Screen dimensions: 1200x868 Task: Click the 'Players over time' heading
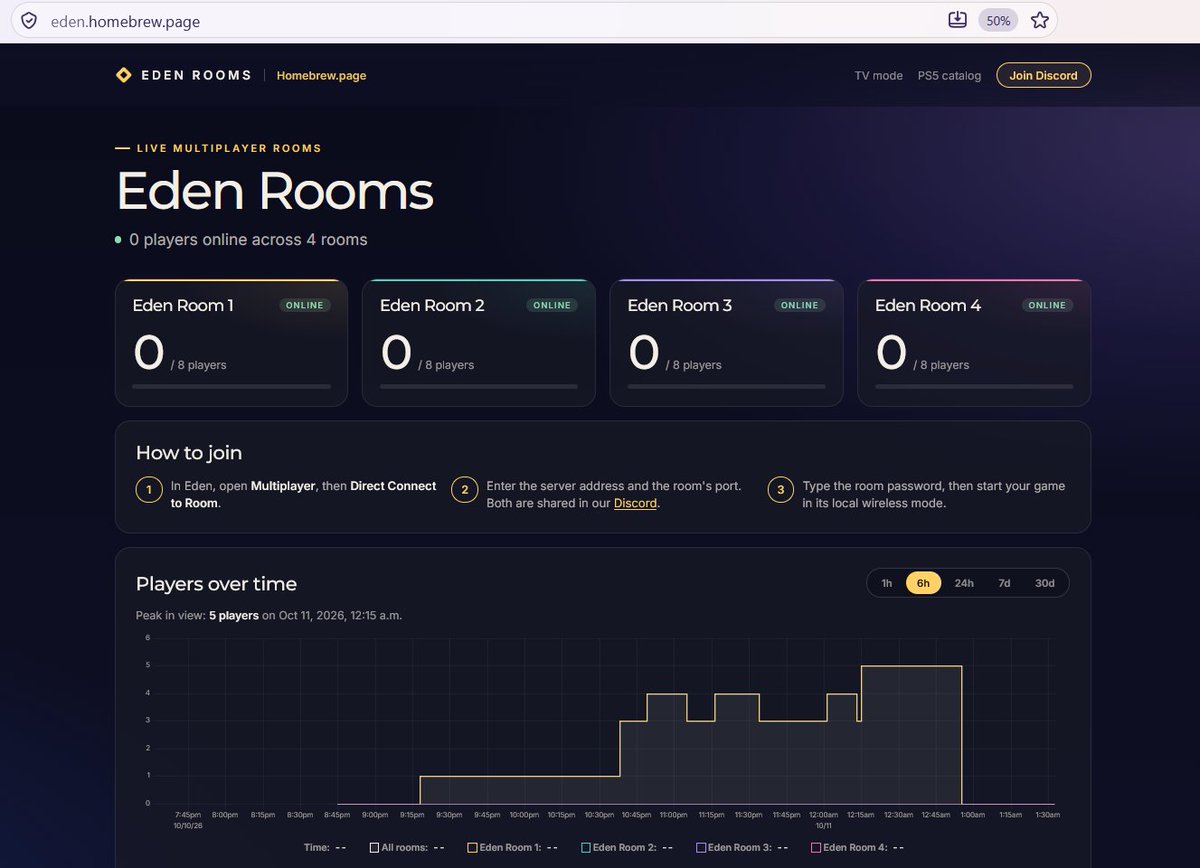(216, 584)
